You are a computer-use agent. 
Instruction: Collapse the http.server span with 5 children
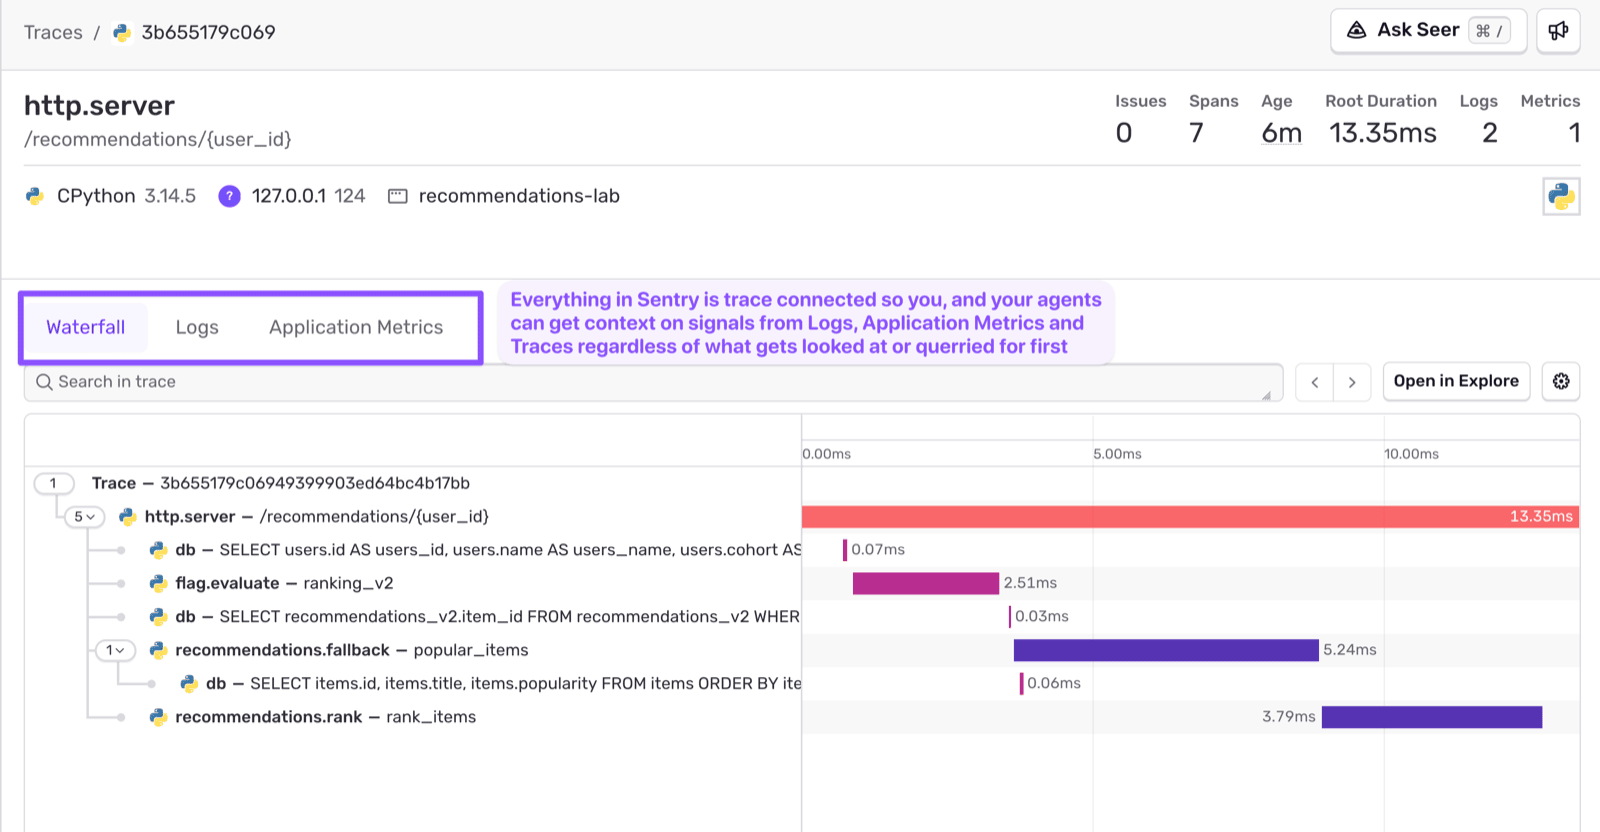coord(83,517)
